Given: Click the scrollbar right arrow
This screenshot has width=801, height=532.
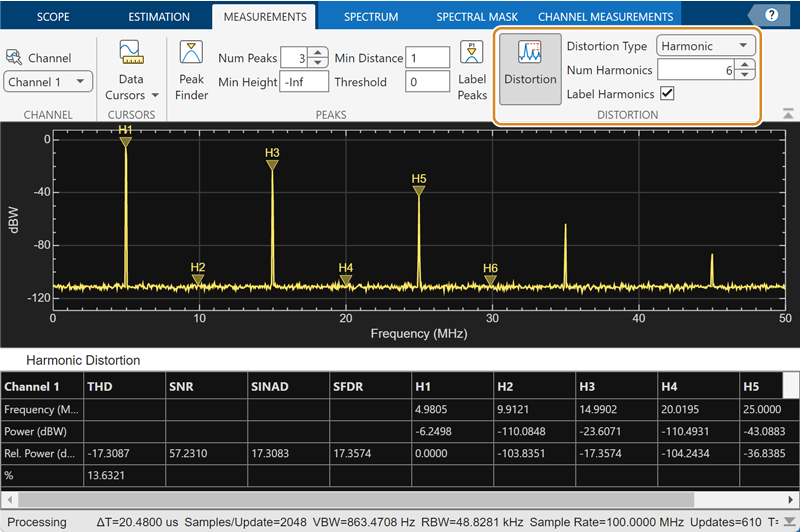Looking at the screenshot, I should pos(790,499).
